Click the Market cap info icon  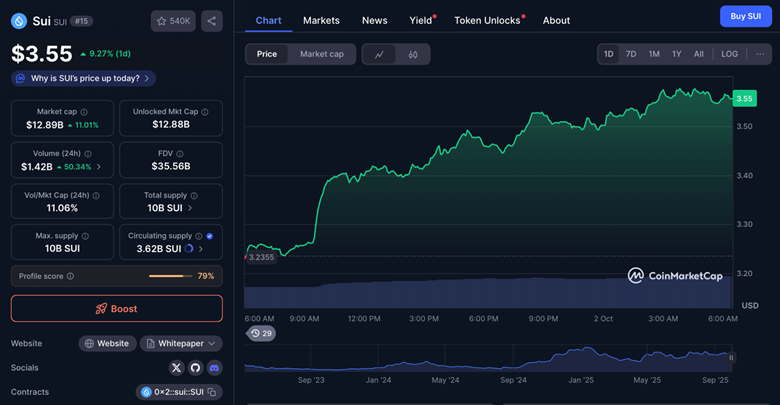[x=83, y=112]
